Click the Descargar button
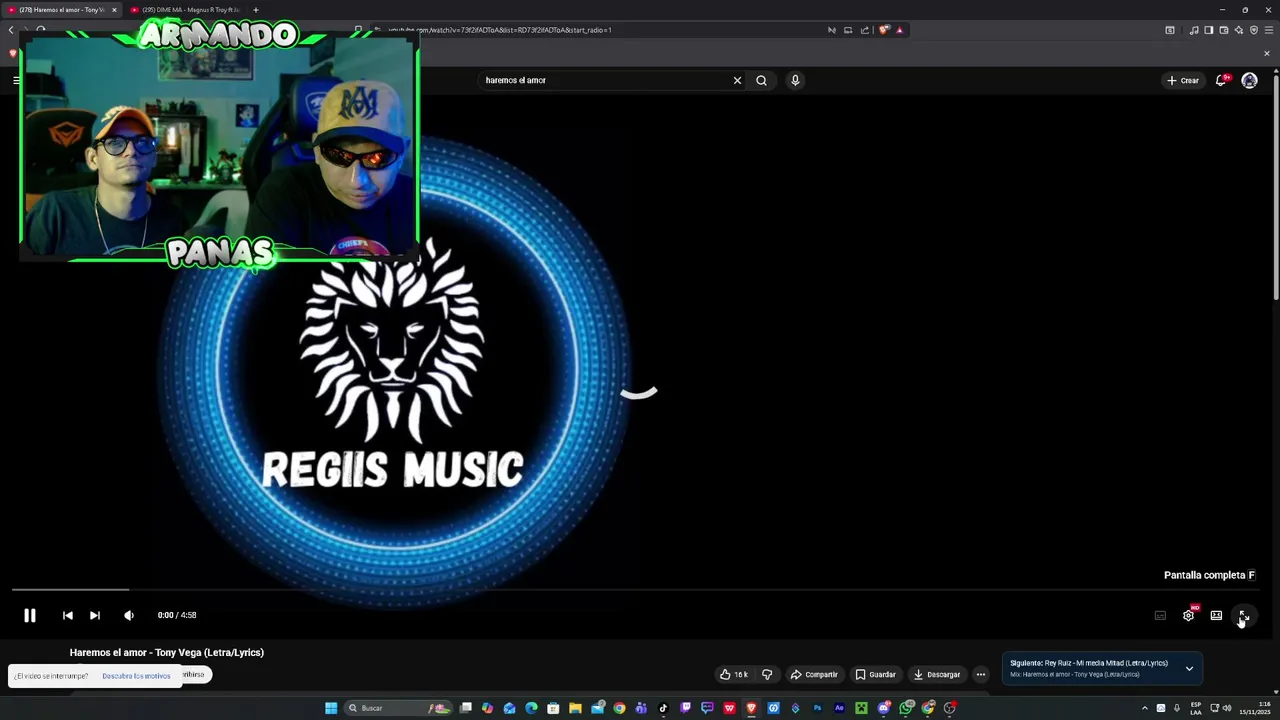This screenshot has height=720, width=1280. pyautogui.click(x=937, y=674)
